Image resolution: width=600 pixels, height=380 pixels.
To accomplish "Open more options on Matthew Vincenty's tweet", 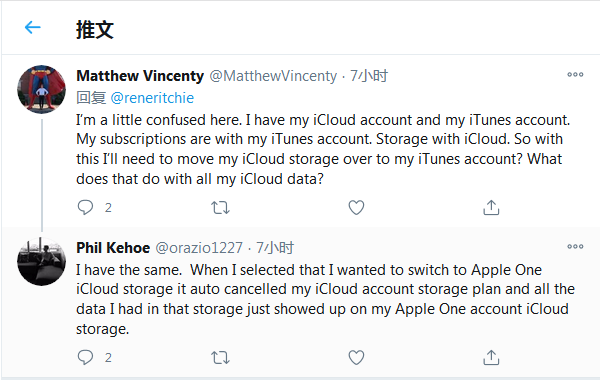I will click(x=575, y=75).
